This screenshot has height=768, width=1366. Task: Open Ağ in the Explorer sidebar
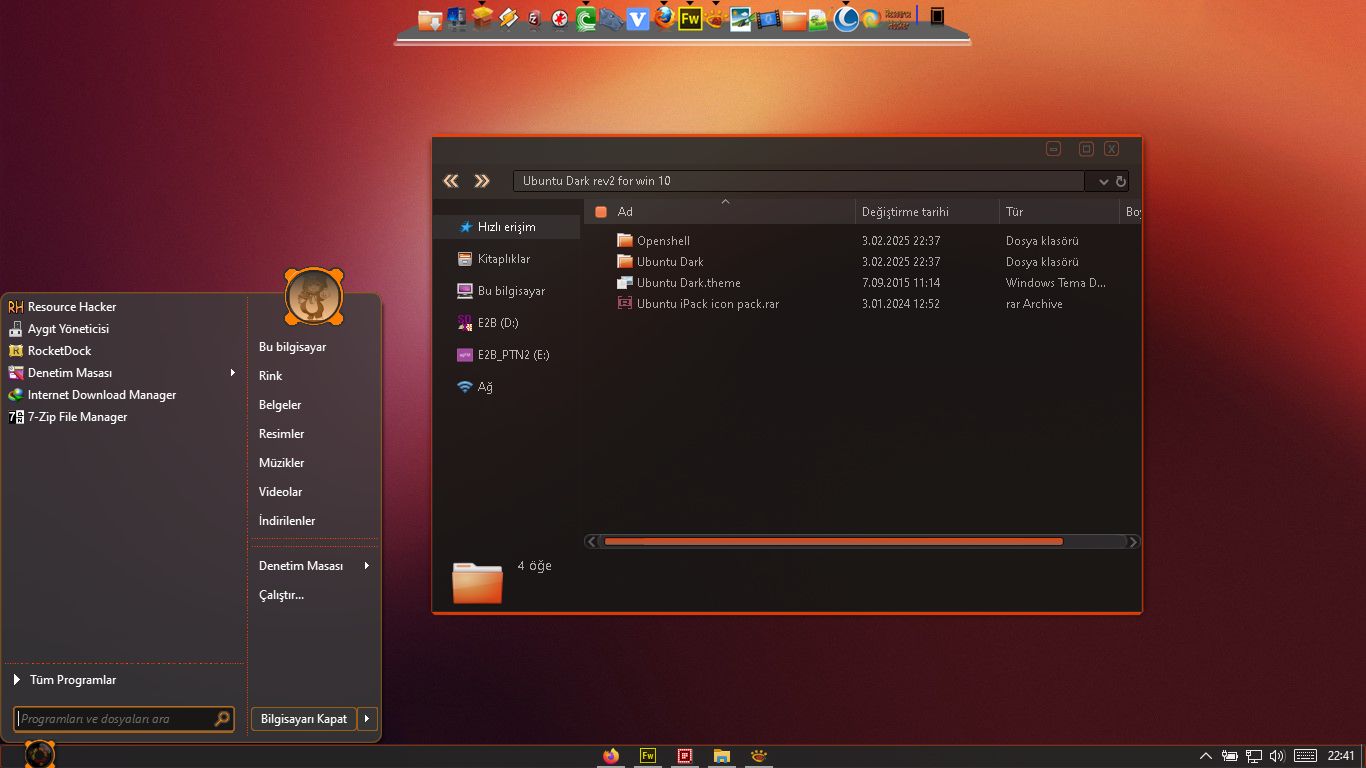tap(484, 387)
